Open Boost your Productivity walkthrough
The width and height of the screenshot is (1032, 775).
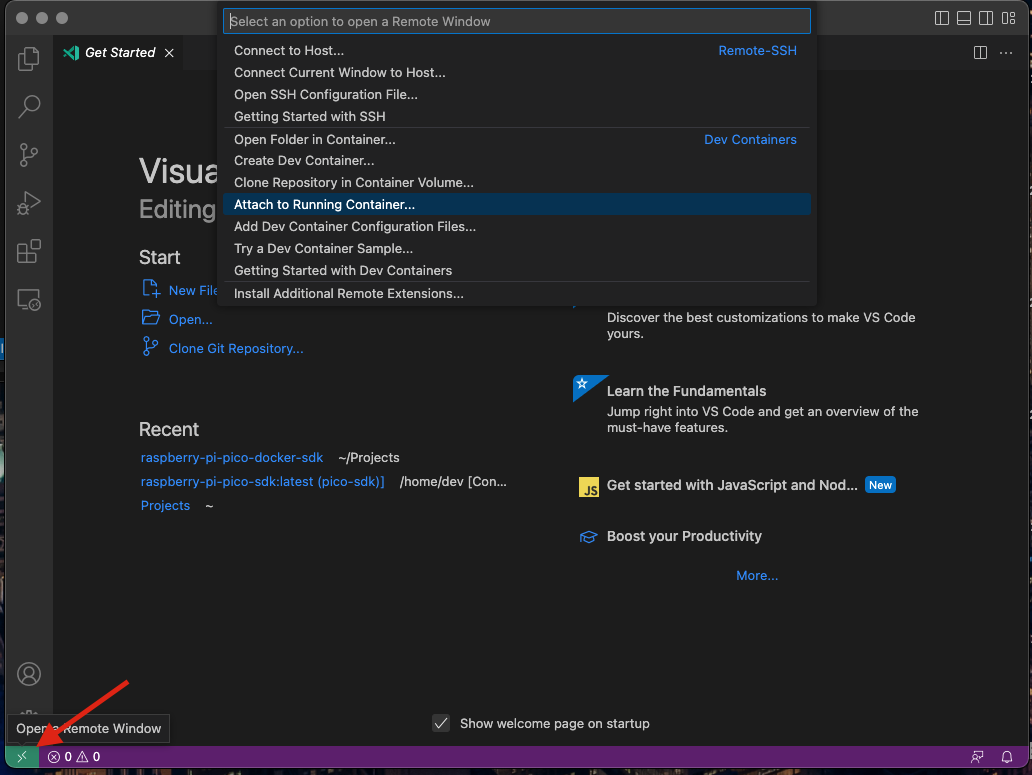tap(684, 536)
